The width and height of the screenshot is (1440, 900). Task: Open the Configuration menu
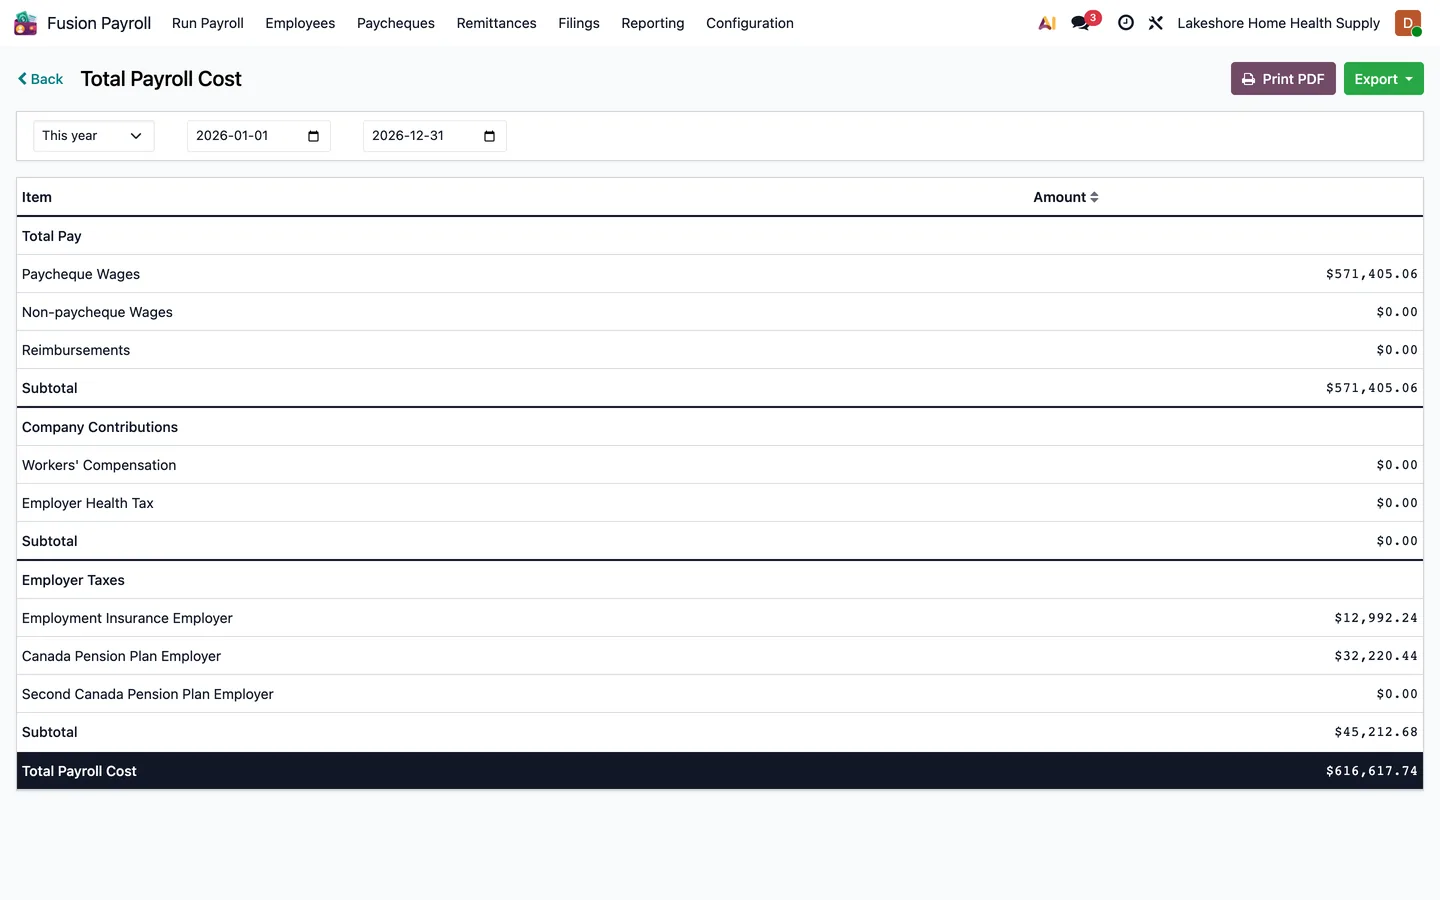point(750,23)
